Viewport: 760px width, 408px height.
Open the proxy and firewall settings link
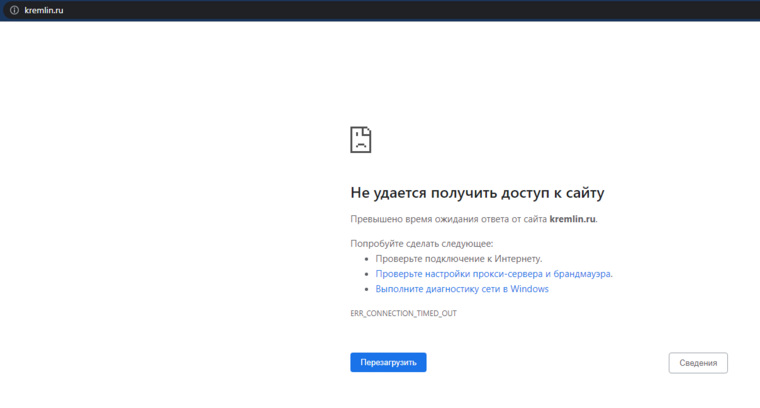point(494,274)
